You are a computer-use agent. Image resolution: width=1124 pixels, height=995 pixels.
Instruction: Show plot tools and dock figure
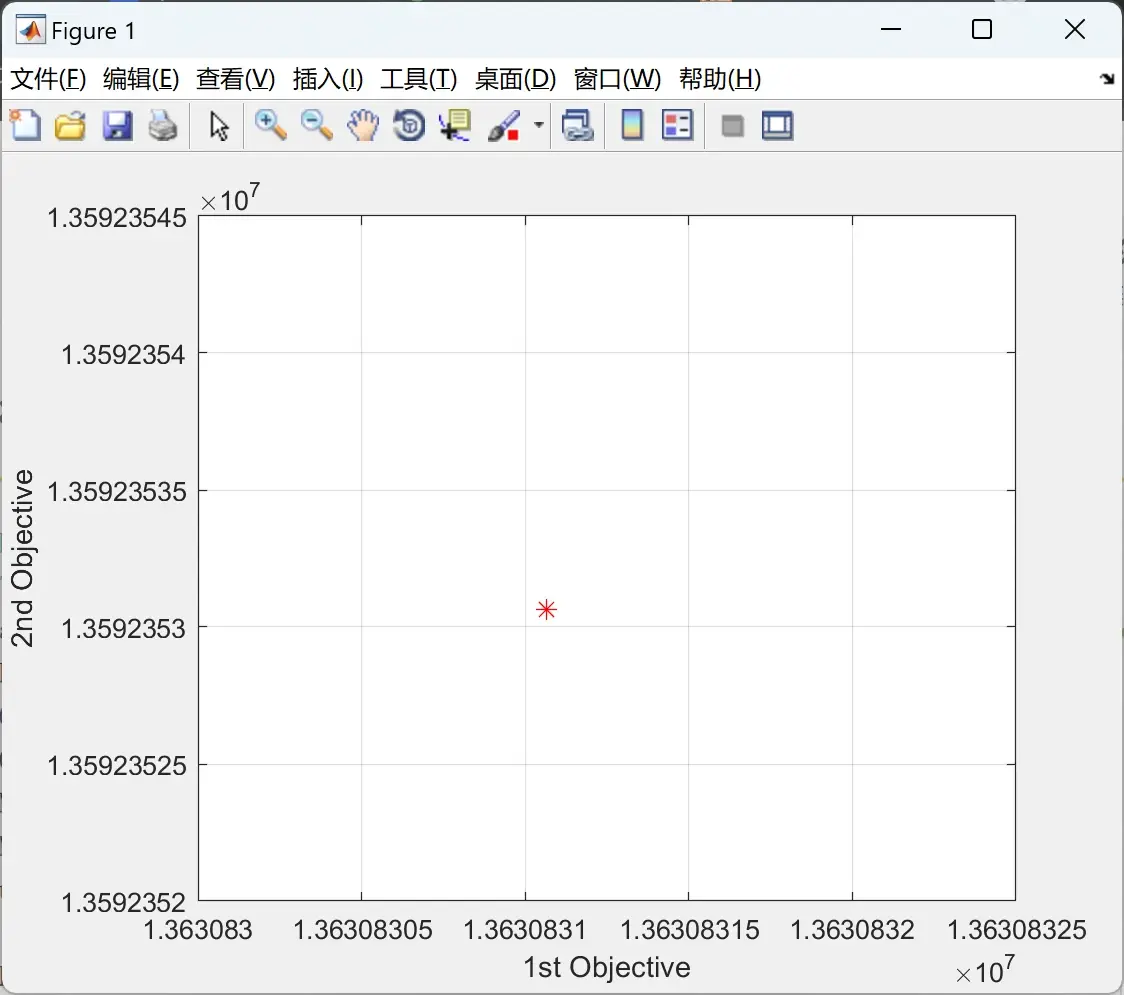777,125
